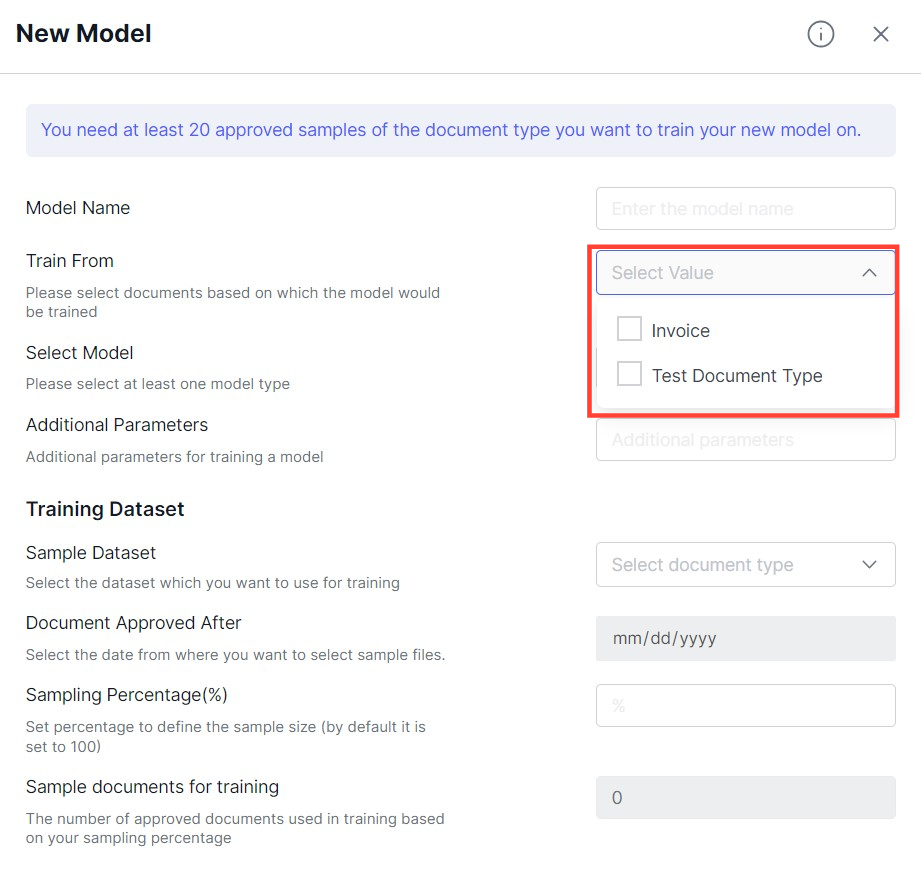Focus the Model Name text field
This screenshot has width=921, height=887.
(745, 209)
